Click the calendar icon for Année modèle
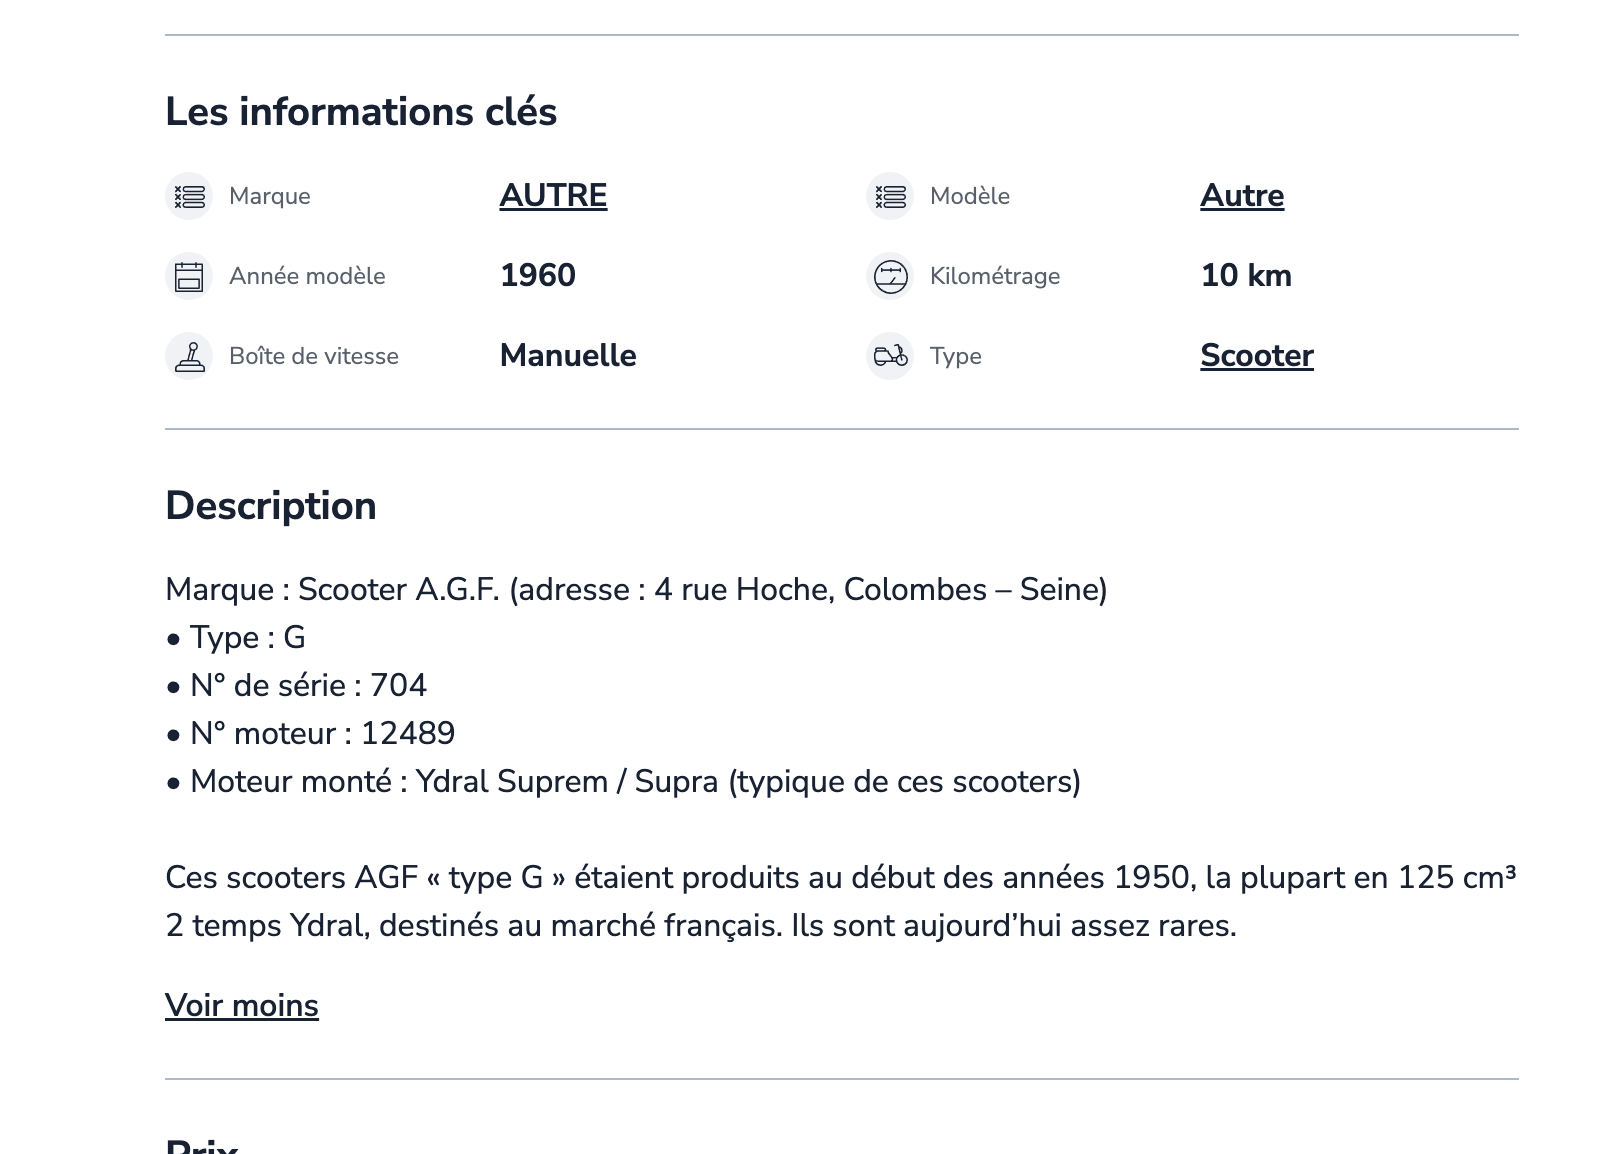 click(189, 276)
